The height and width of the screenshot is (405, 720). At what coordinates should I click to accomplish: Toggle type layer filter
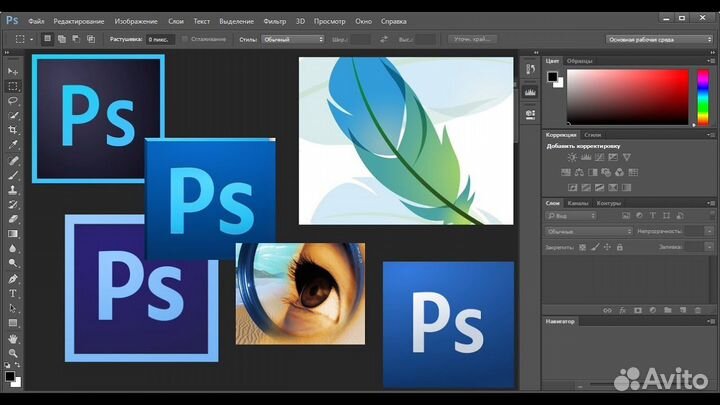[652, 215]
